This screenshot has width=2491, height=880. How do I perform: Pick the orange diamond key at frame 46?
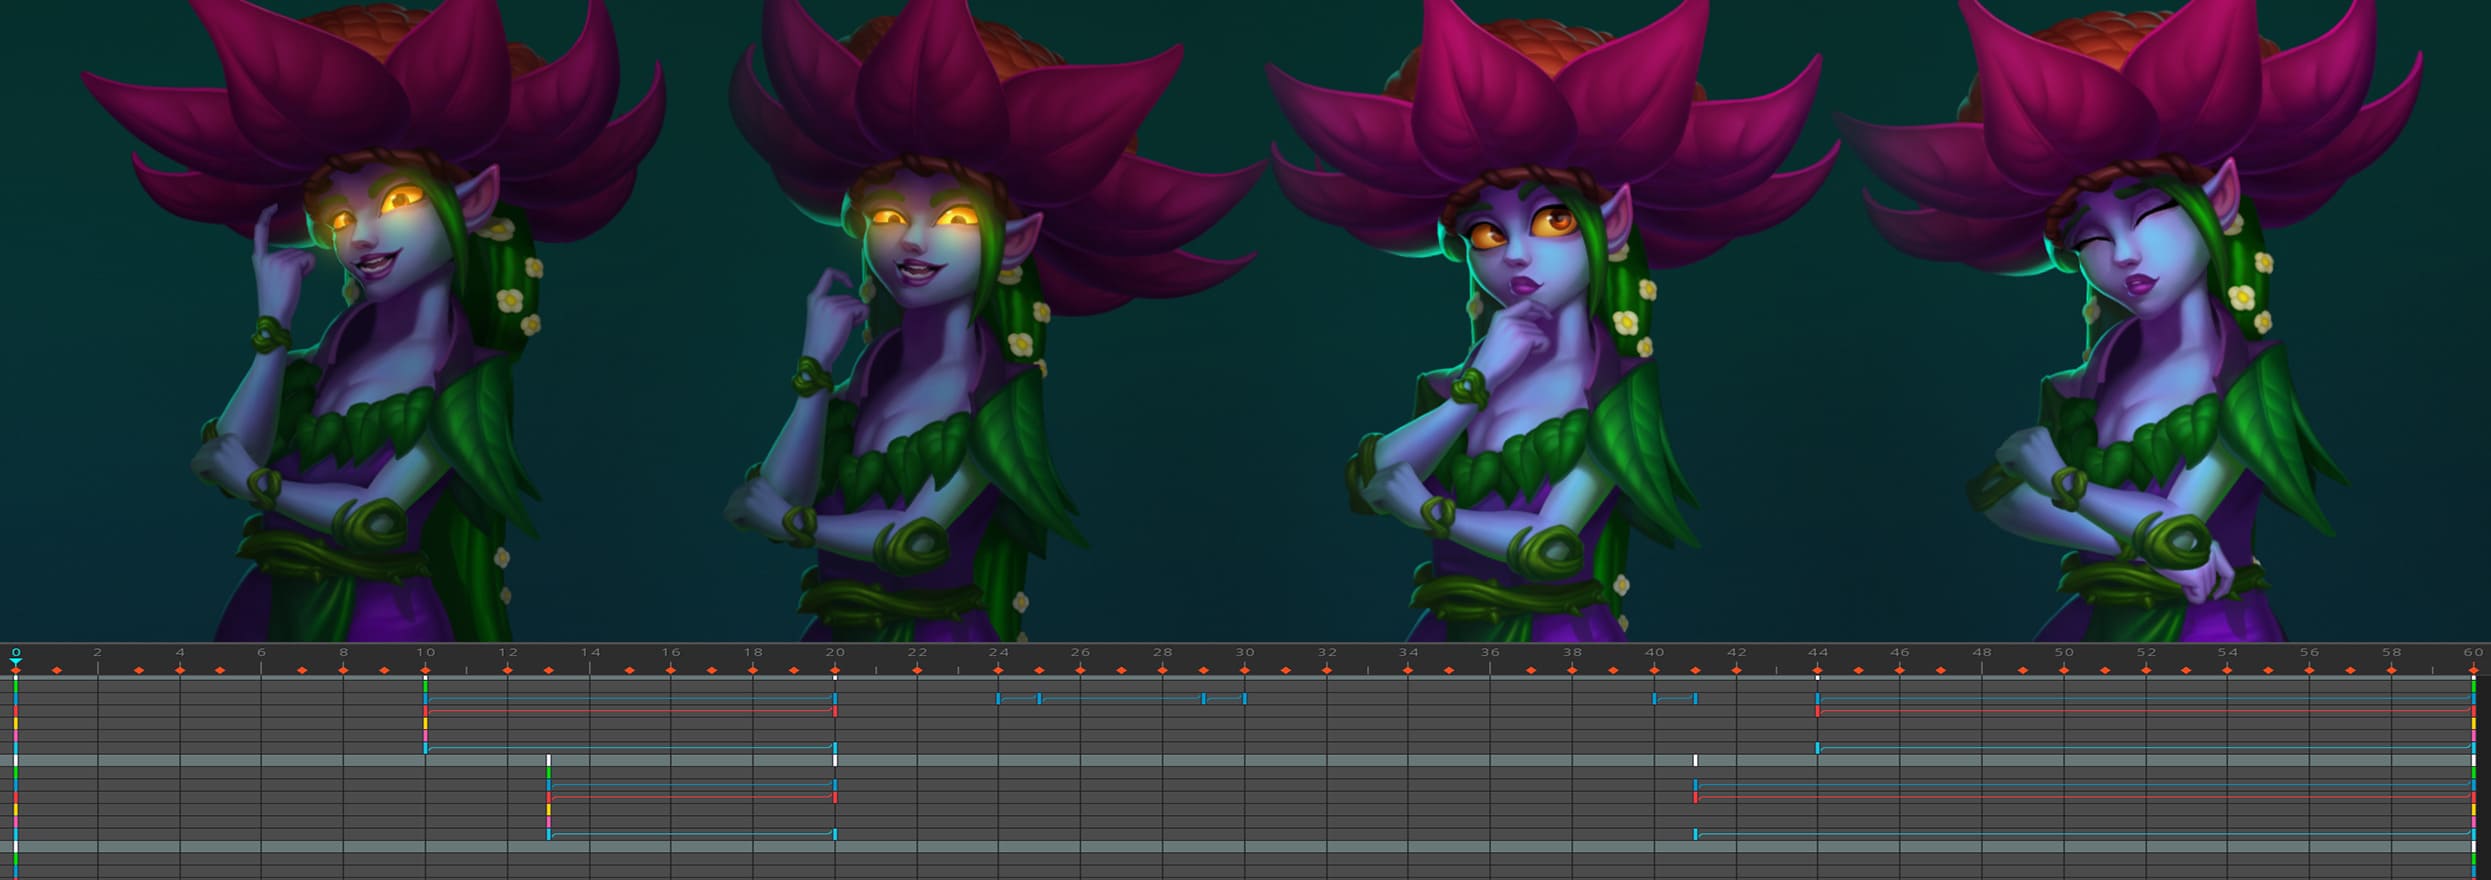coord(1900,670)
